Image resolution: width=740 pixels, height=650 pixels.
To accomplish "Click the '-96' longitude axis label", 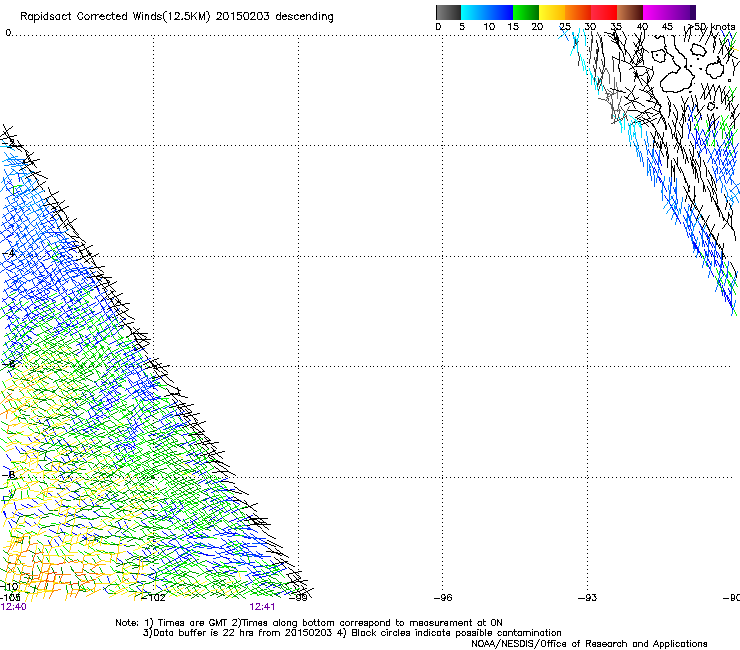I will click(443, 598).
